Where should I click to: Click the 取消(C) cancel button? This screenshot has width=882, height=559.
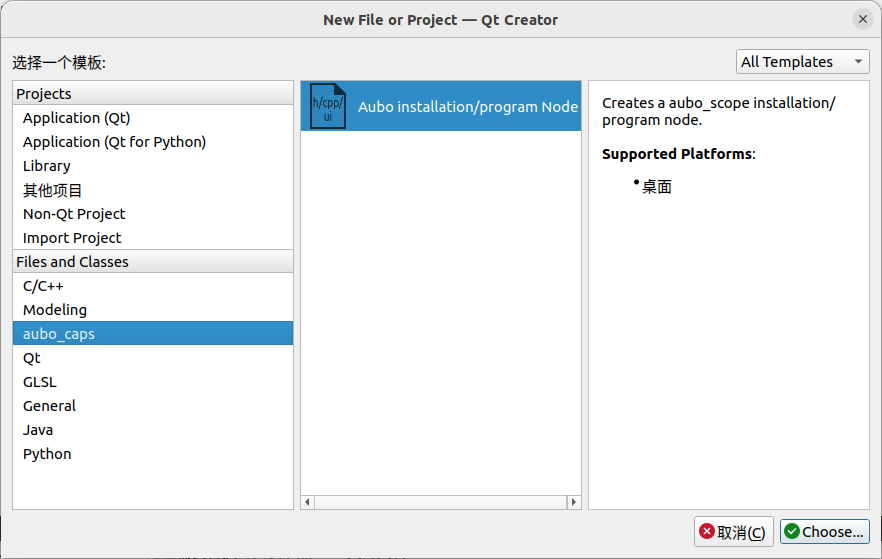click(734, 531)
